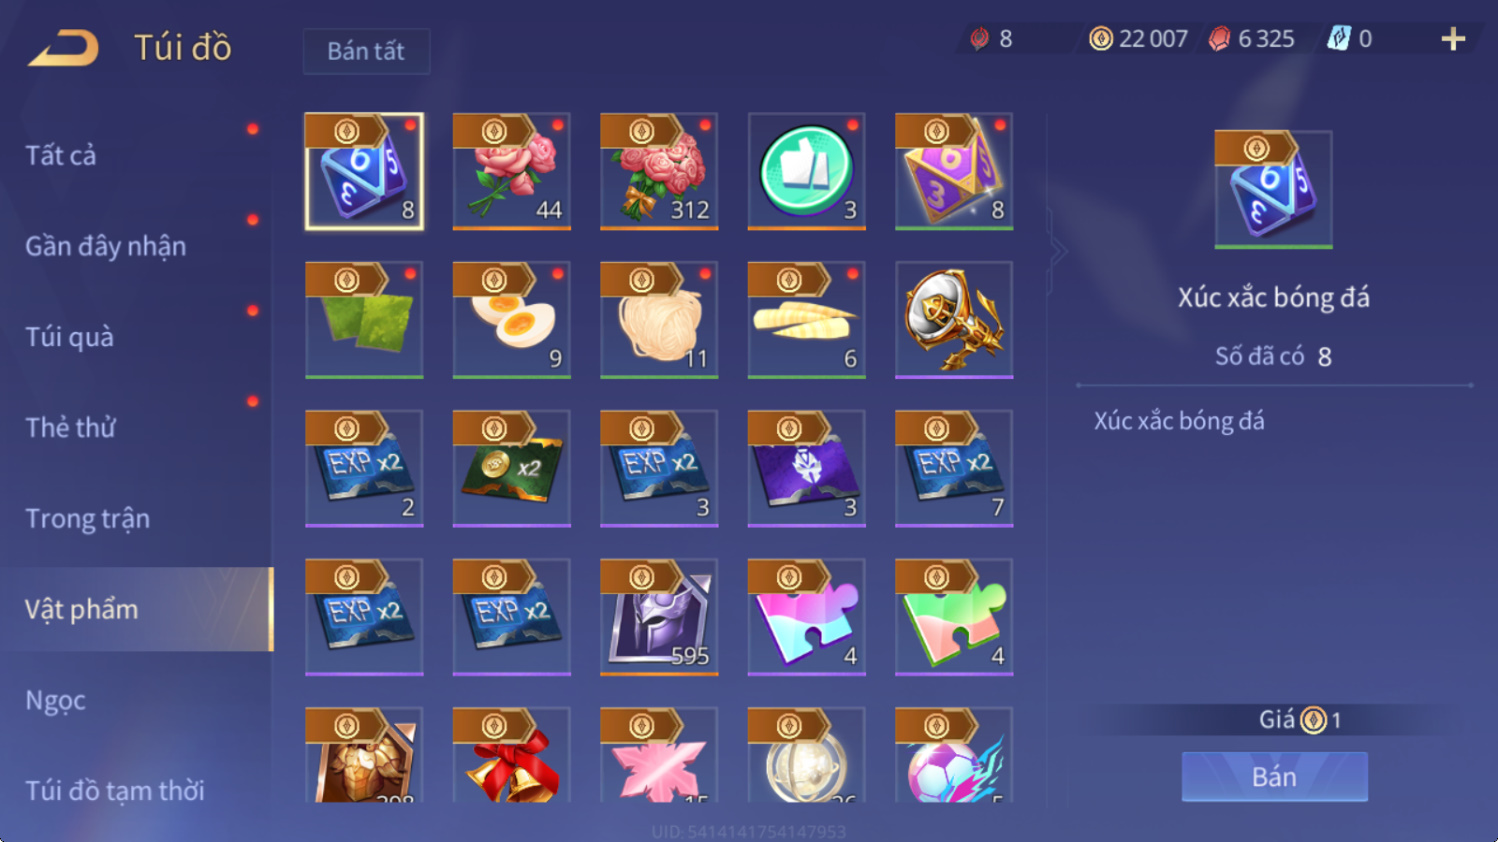Select the purple helmet item with 595
This screenshot has width=1498, height=842.
tap(659, 617)
